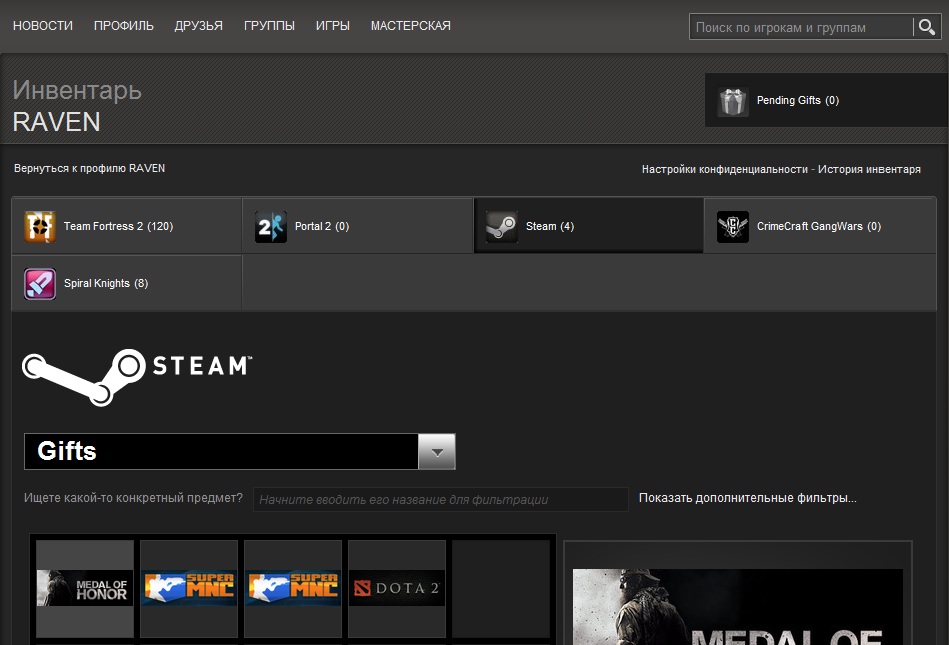Click the Steam tab logo icon
Image resolution: width=949 pixels, height=645 pixels.
tap(502, 226)
